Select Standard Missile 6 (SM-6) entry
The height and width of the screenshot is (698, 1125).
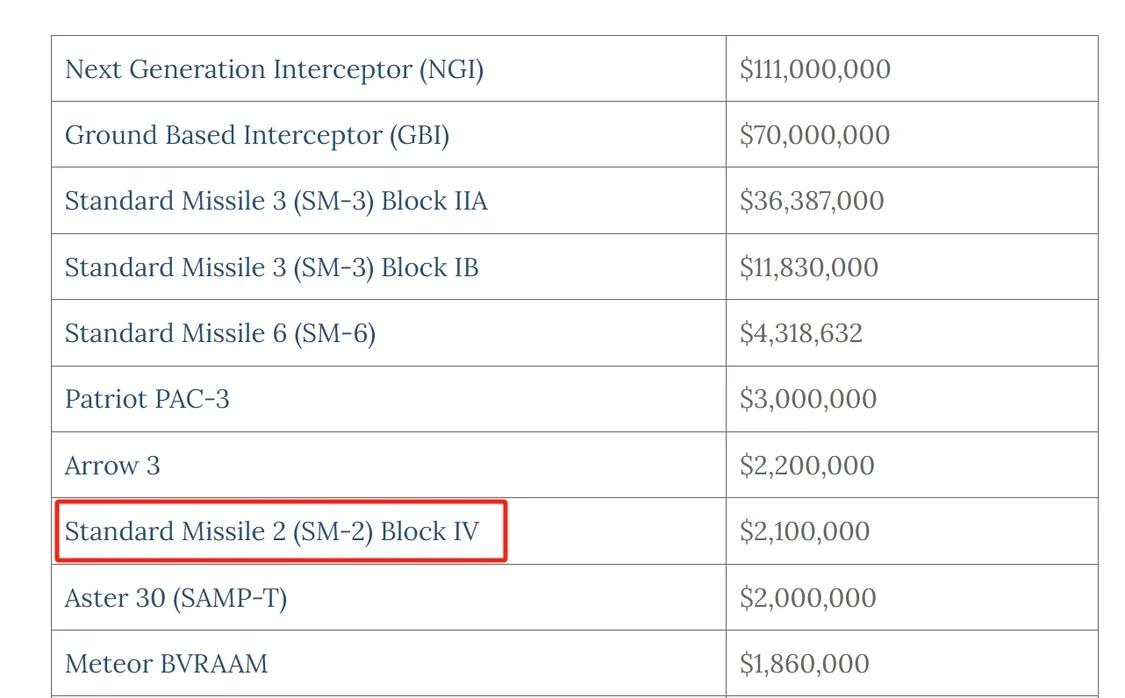(220, 333)
